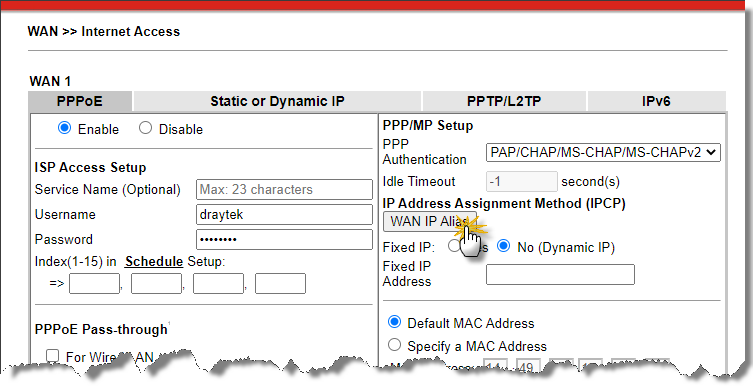Focus the Username field containing draytek
Image resolution: width=753 pixels, height=386 pixels.
click(x=284, y=214)
